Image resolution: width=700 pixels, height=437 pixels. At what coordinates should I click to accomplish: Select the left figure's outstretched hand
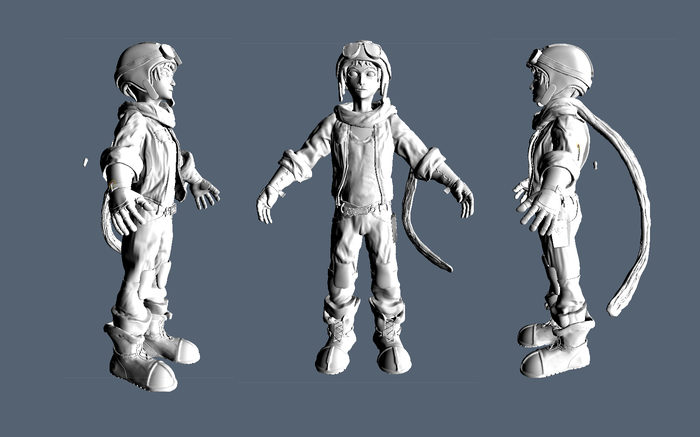(205, 192)
